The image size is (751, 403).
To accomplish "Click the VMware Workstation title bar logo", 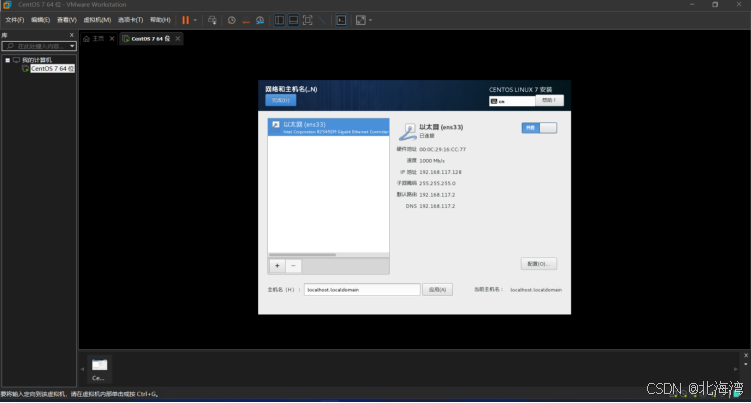I will (x=7, y=5).
